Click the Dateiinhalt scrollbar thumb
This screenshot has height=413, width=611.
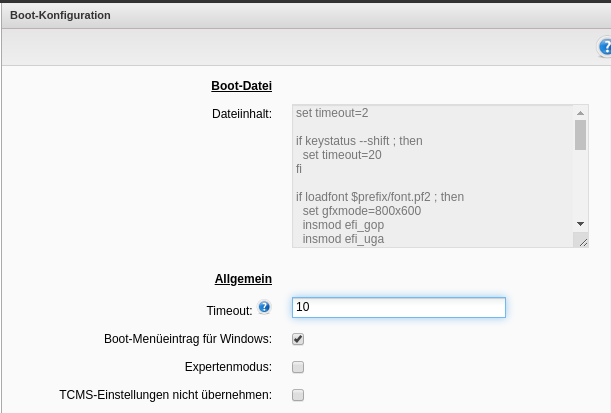(581, 134)
